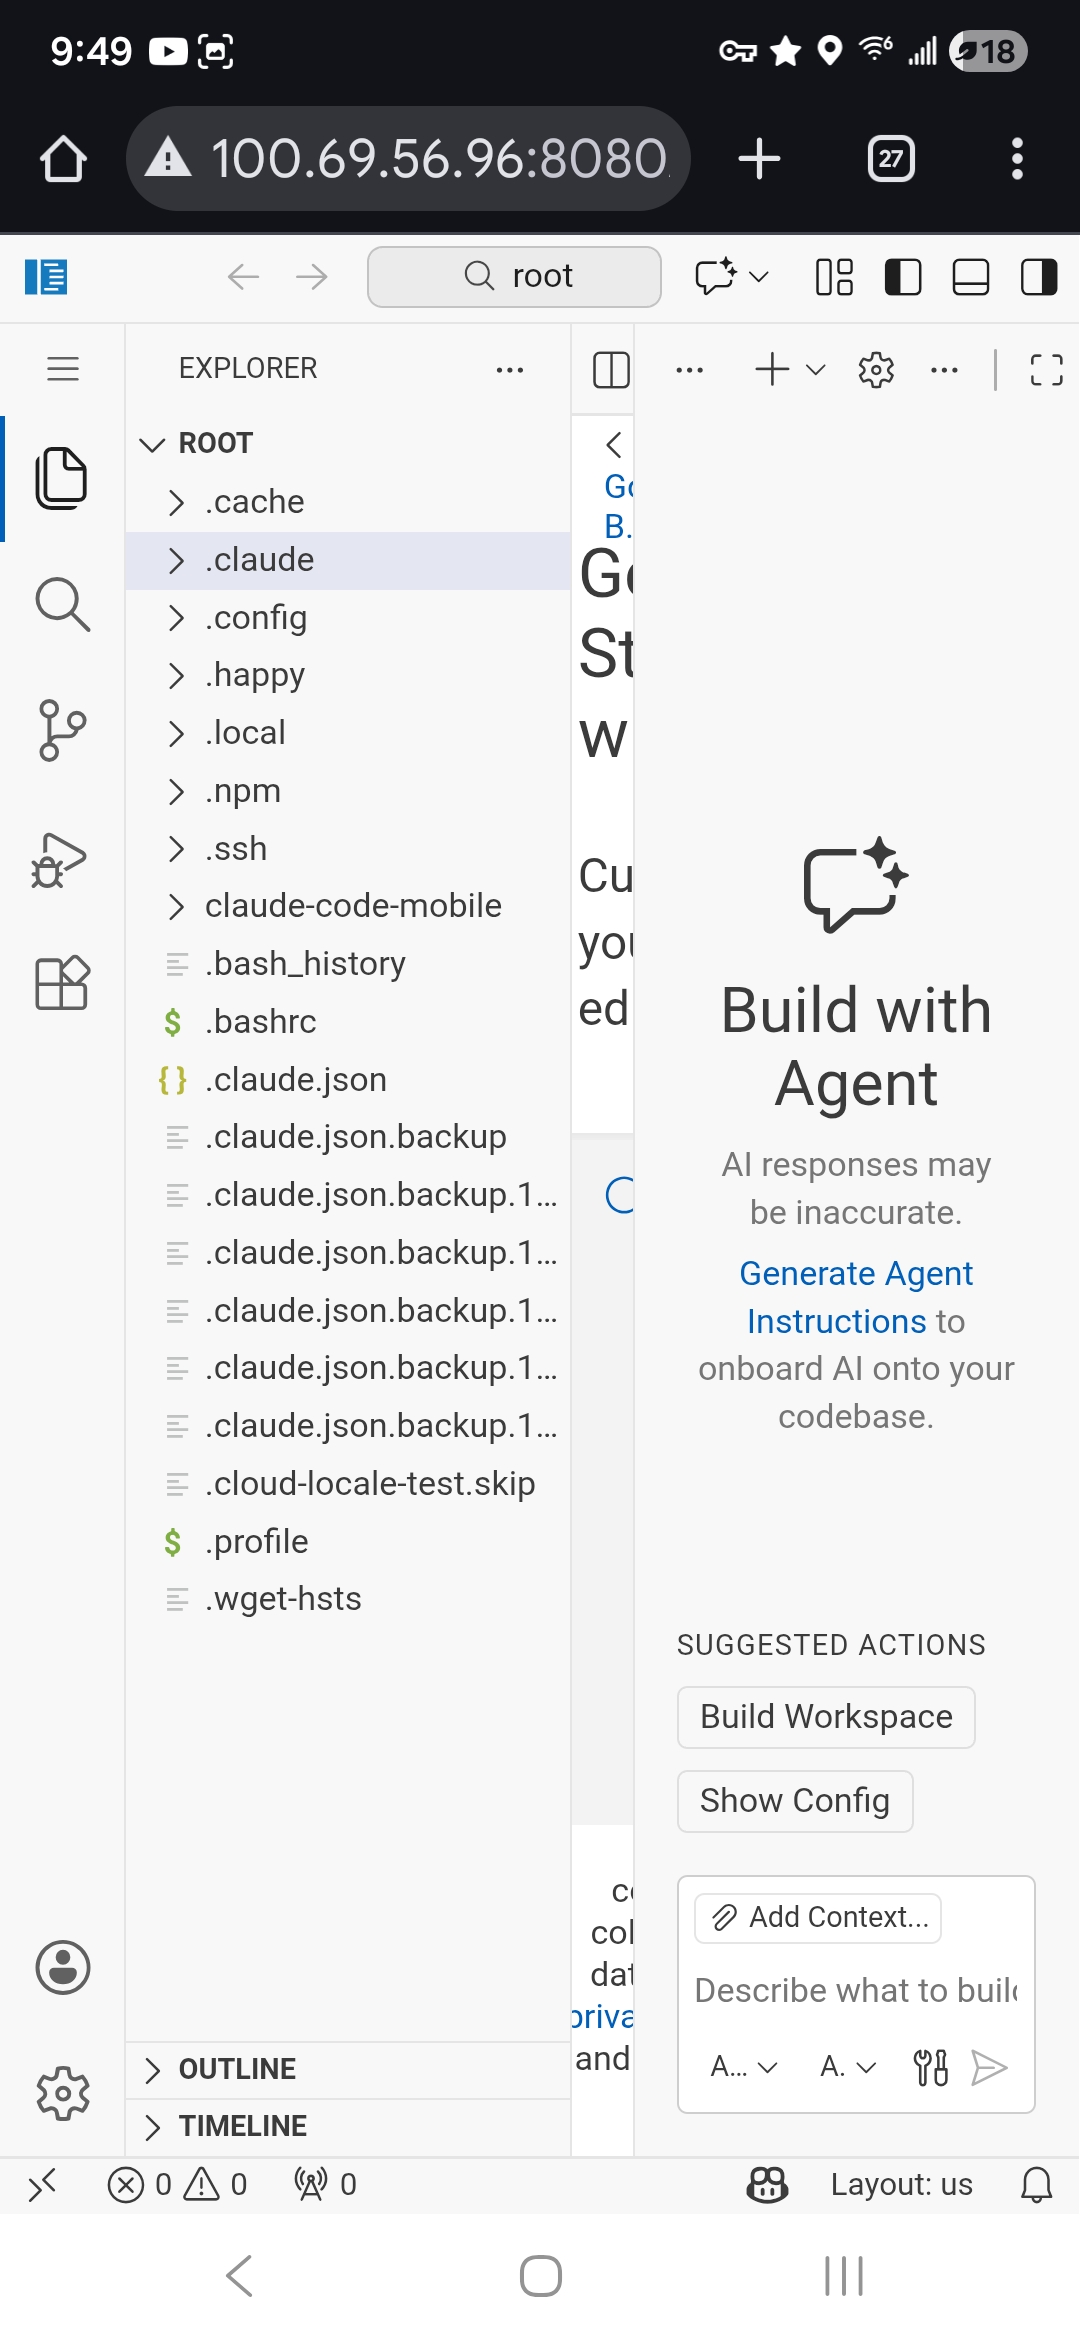Viewport: 1080px width, 2340px height.
Task: Expand the OUTLINE section
Action: 237,2069
